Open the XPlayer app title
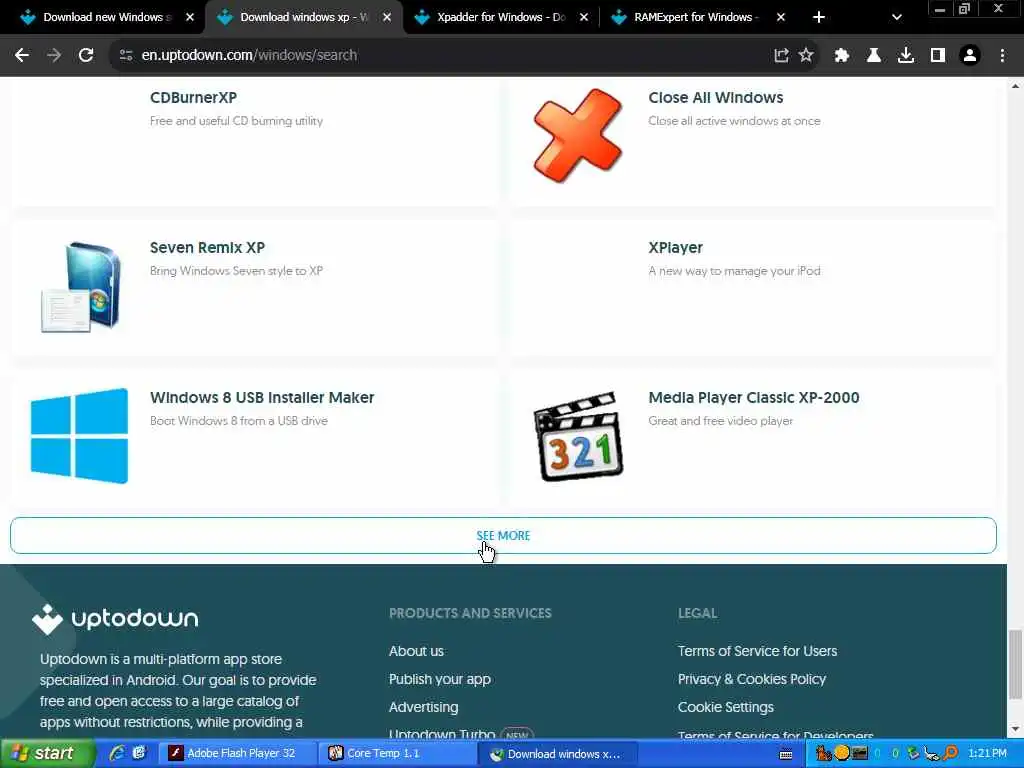Image resolution: width=1024 pixels, height=768 pixels. 675,248
